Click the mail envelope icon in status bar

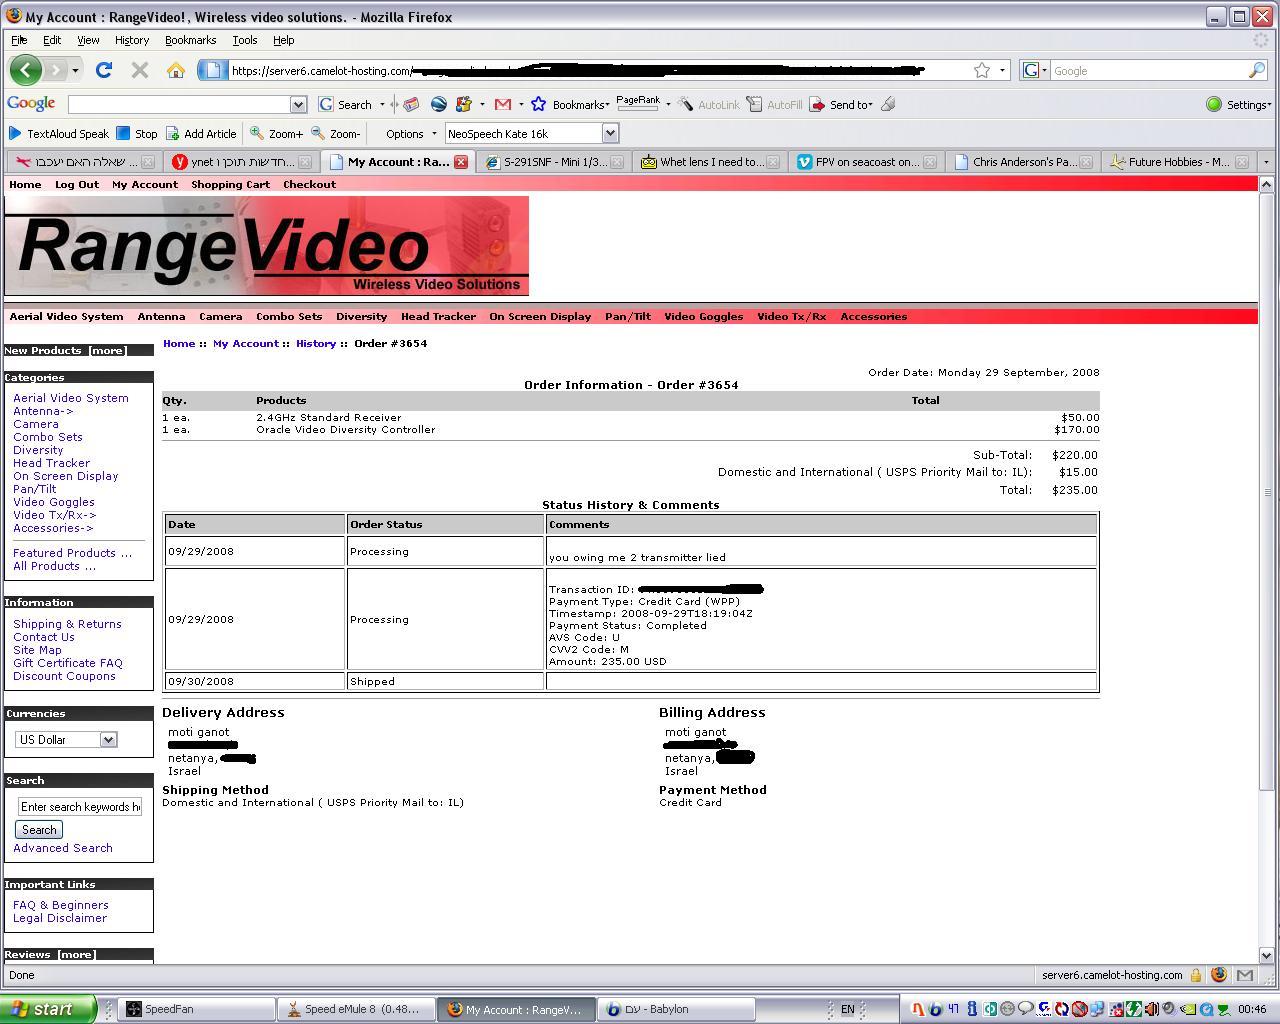click(1245, 975)
